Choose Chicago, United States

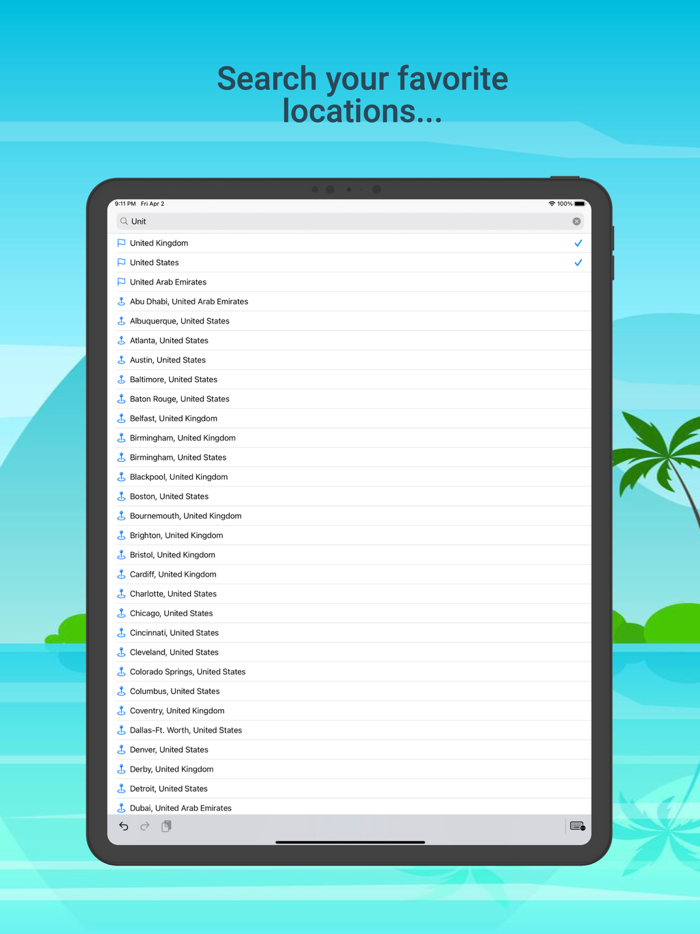tap(171, 613)
